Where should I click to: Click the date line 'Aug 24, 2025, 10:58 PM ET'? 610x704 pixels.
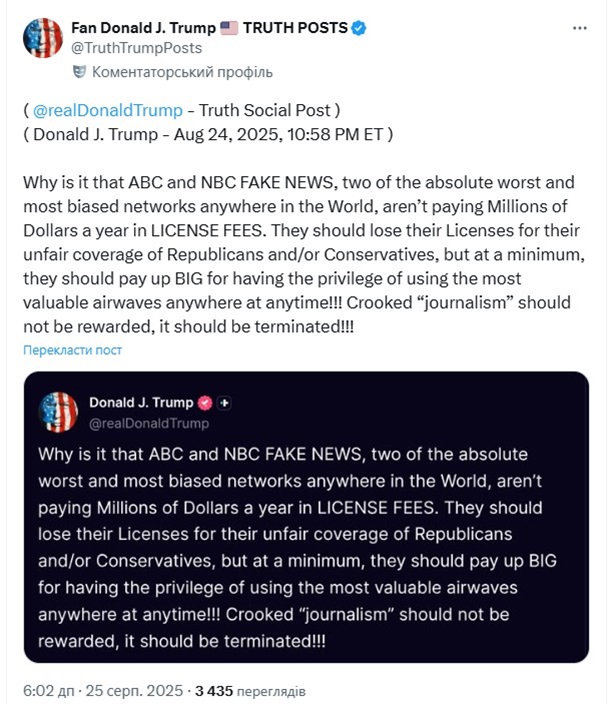278,135
